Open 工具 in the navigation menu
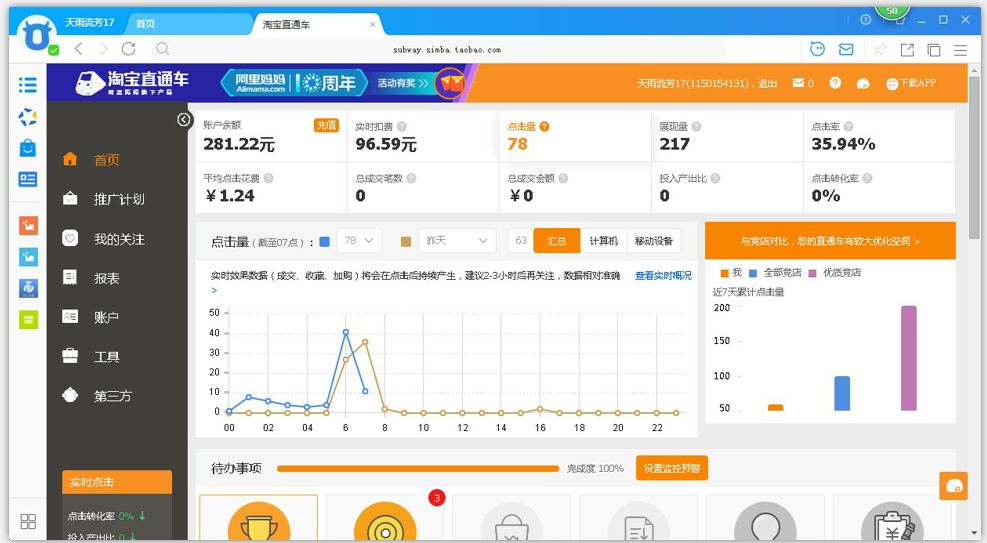Viewport: 987px width, 543px height. (x=106, y=357)
